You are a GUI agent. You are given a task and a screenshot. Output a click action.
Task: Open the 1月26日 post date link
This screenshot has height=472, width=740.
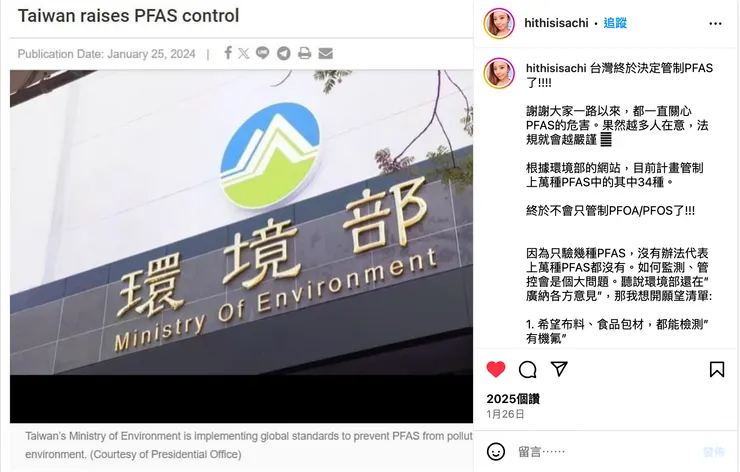click(x=505, y=414)
